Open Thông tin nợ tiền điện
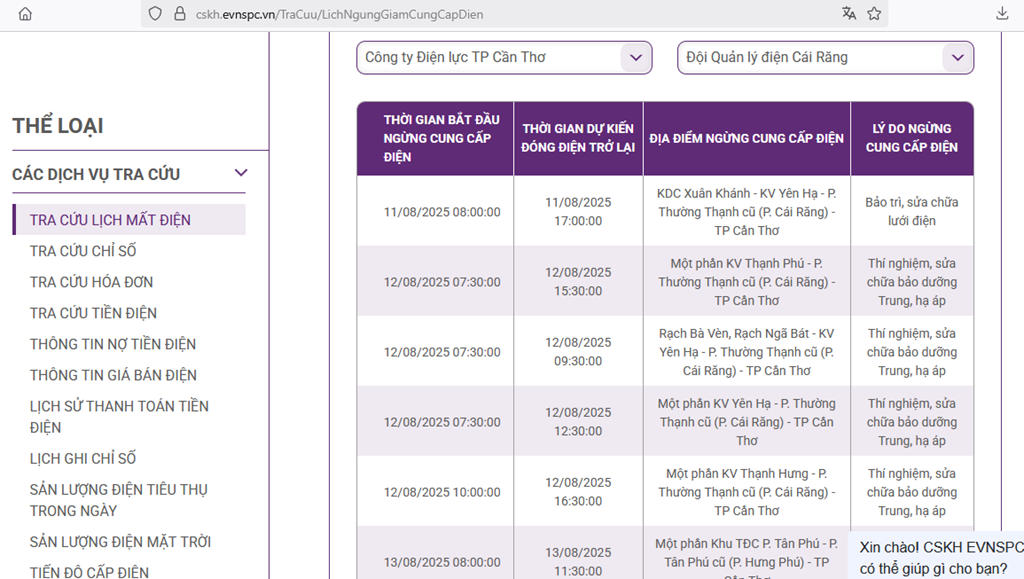 113,344
